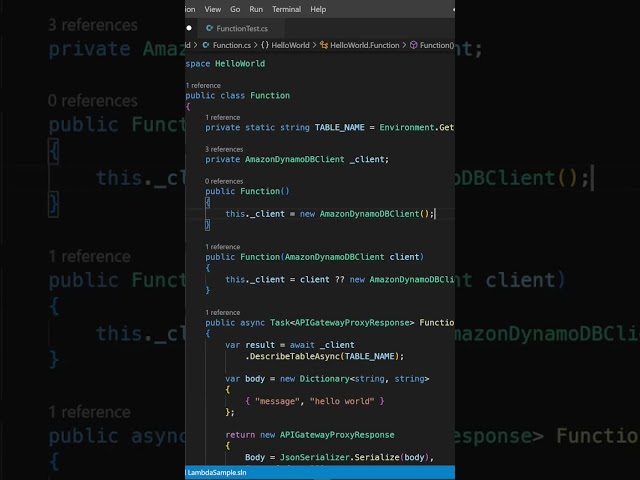Show the 1 reference above Function(AmazonDynamoDBClient client)
Viewport: 640px width, 480px height.
(x=223, y=247)
